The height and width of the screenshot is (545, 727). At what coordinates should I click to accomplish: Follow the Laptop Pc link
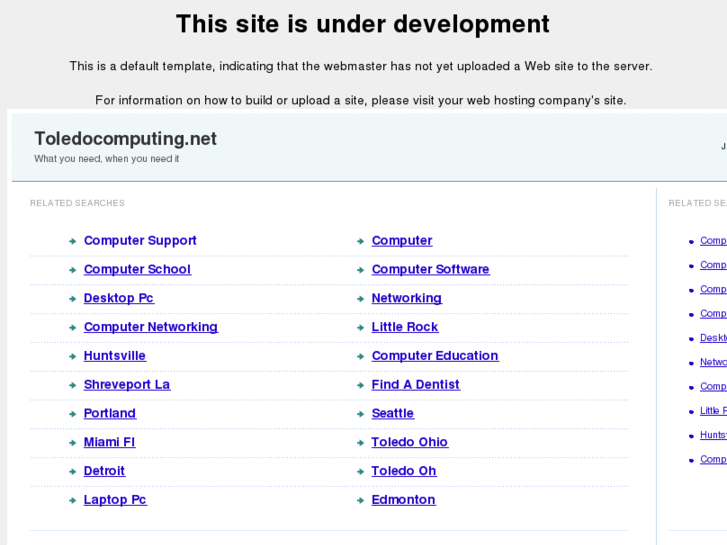(x=115, y=500)
